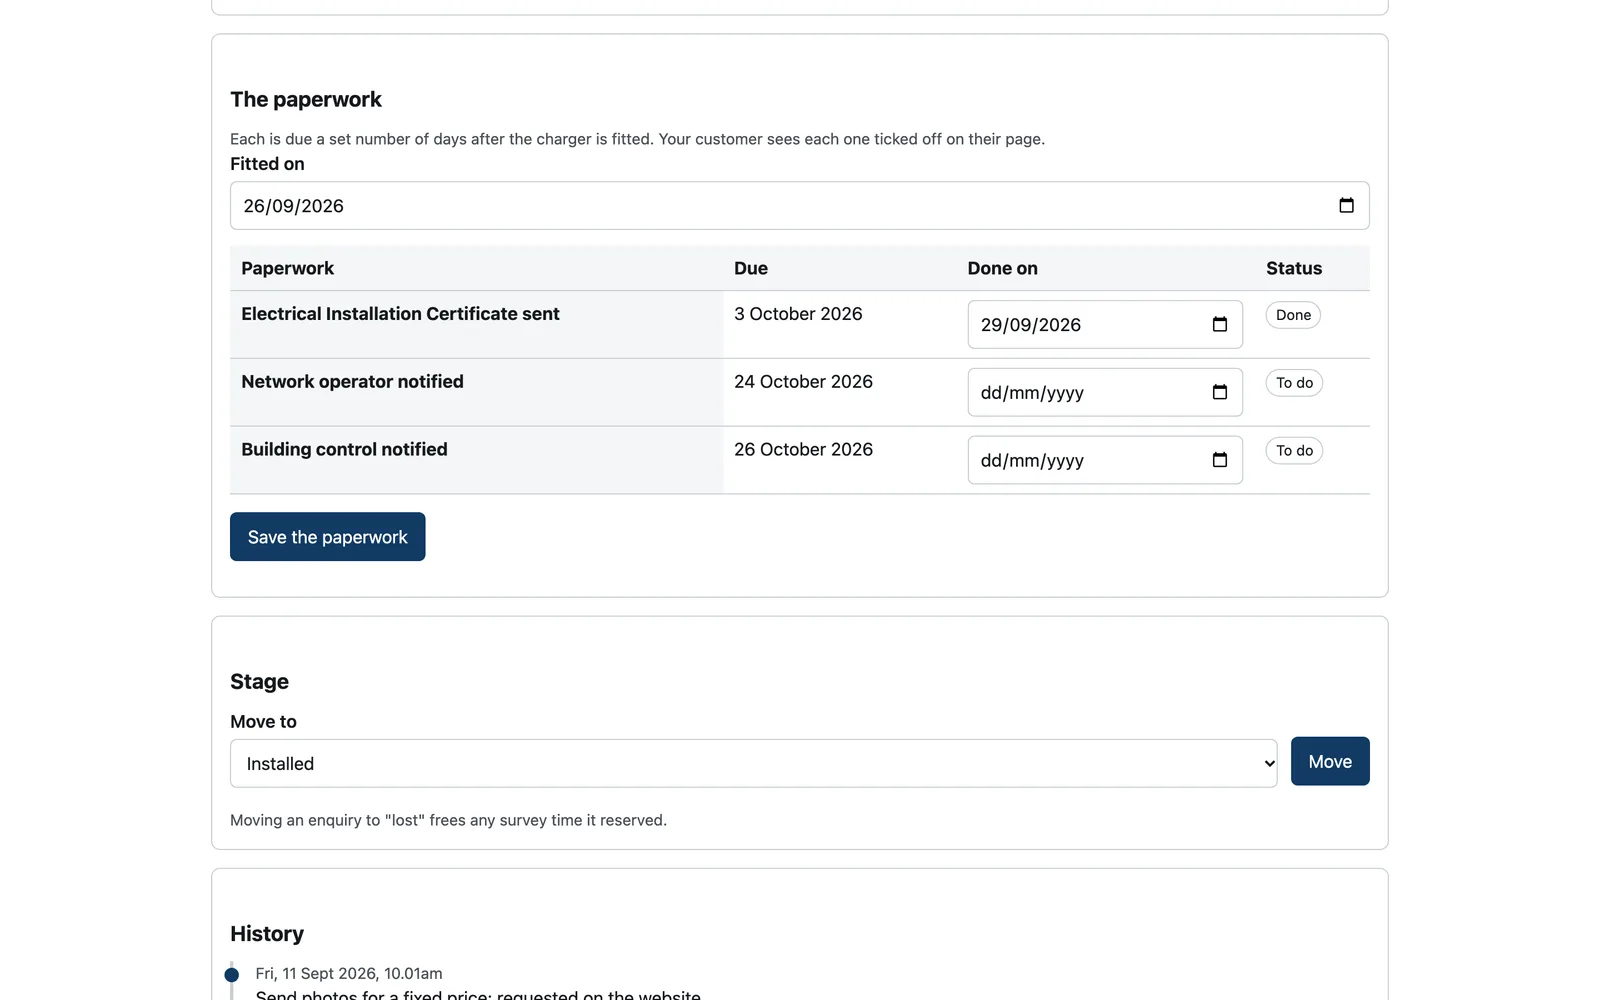The height and width of the screenshot is (1000, 1600).
Task: Click the Stage heading
Action: tap(259, 682)
